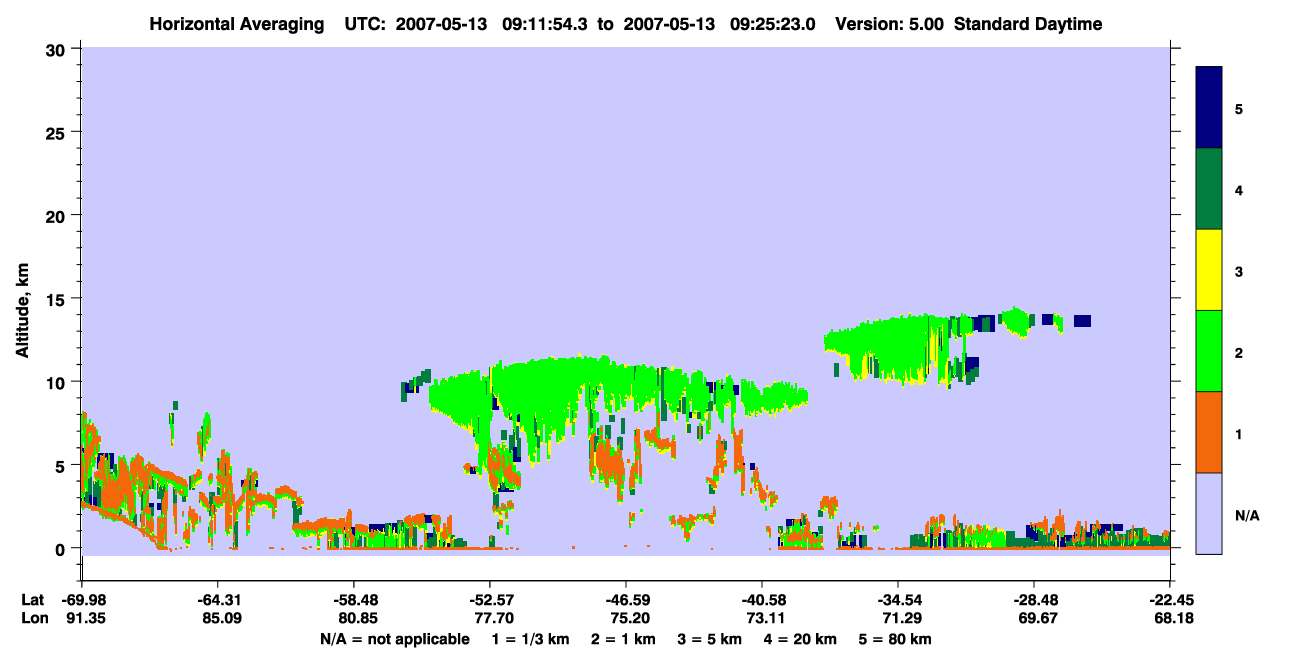
Task: Click the legend text 'N/A = not applicable'
Action: (x=394, y=639)
